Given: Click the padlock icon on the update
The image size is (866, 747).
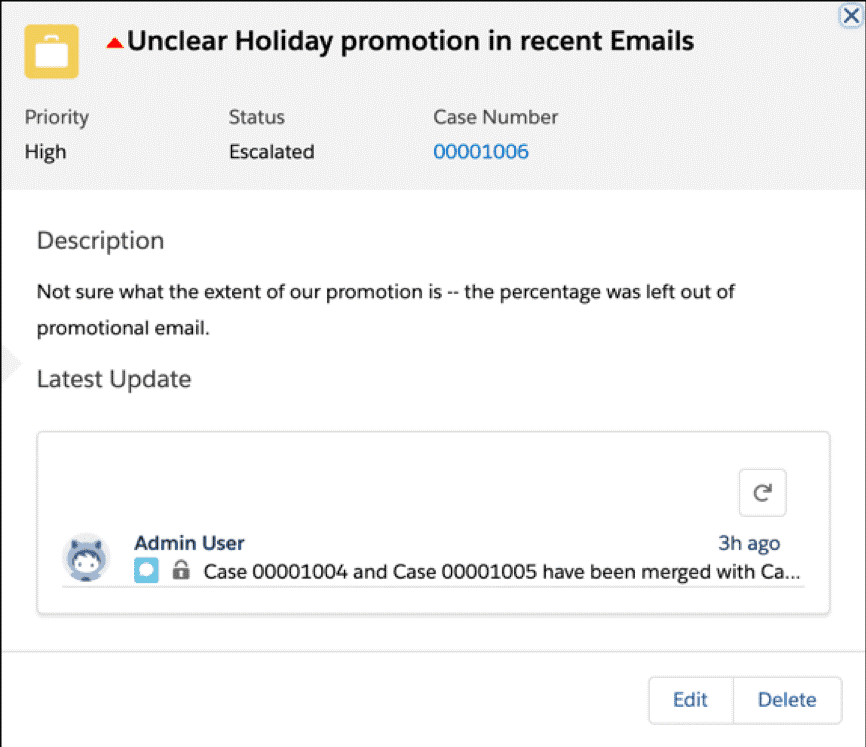Looking at the screenshot, I should tap(181, 571).
